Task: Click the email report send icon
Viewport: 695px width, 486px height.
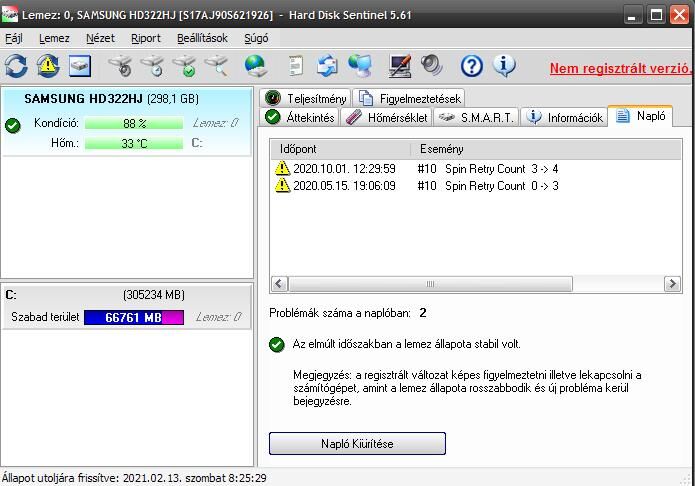Action: pyautogui.click(x=327, y=66)
